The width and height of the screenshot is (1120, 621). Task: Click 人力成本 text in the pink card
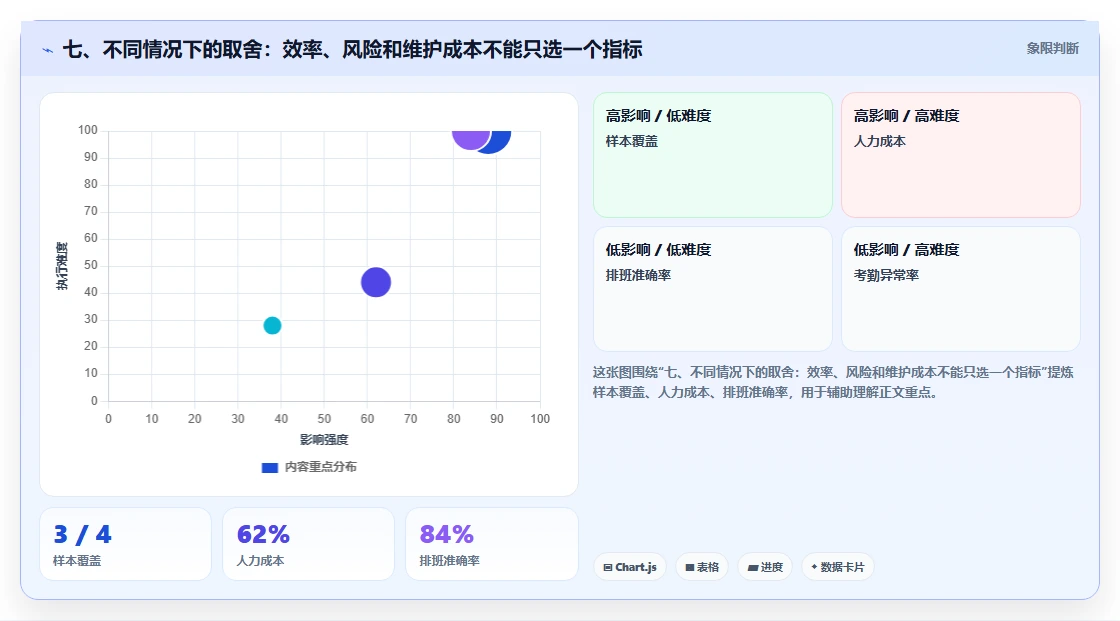click(x=879, y=141)
